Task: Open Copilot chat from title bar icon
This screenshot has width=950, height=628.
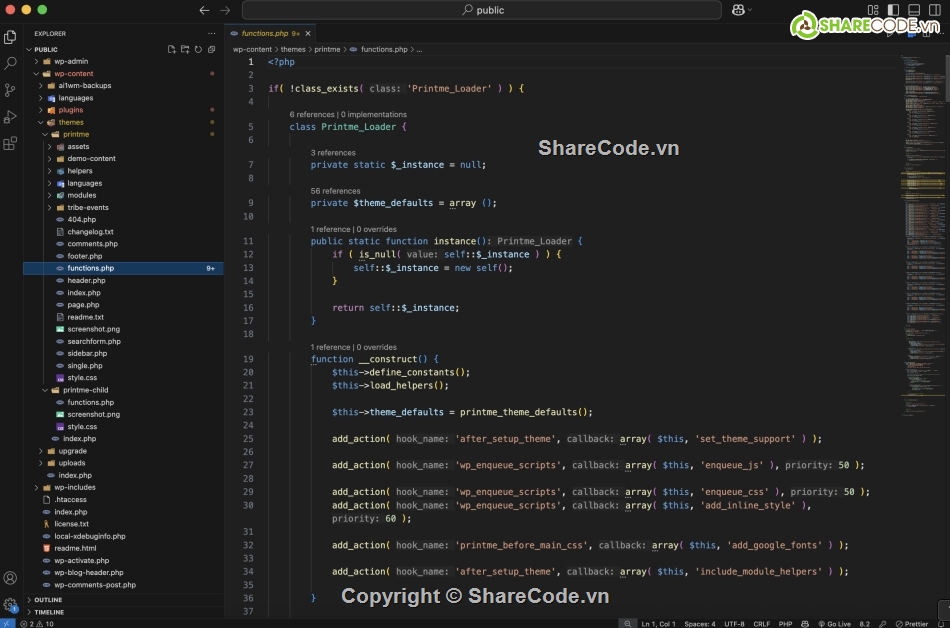Action: click(738, 10)
